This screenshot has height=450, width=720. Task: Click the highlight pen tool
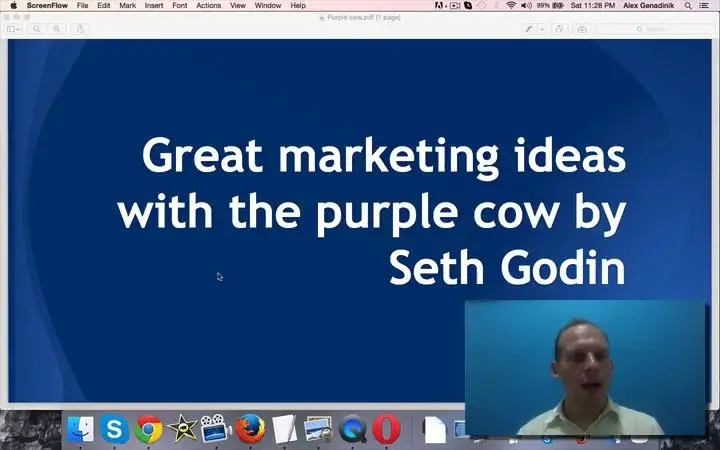click(x=529, y=29)
